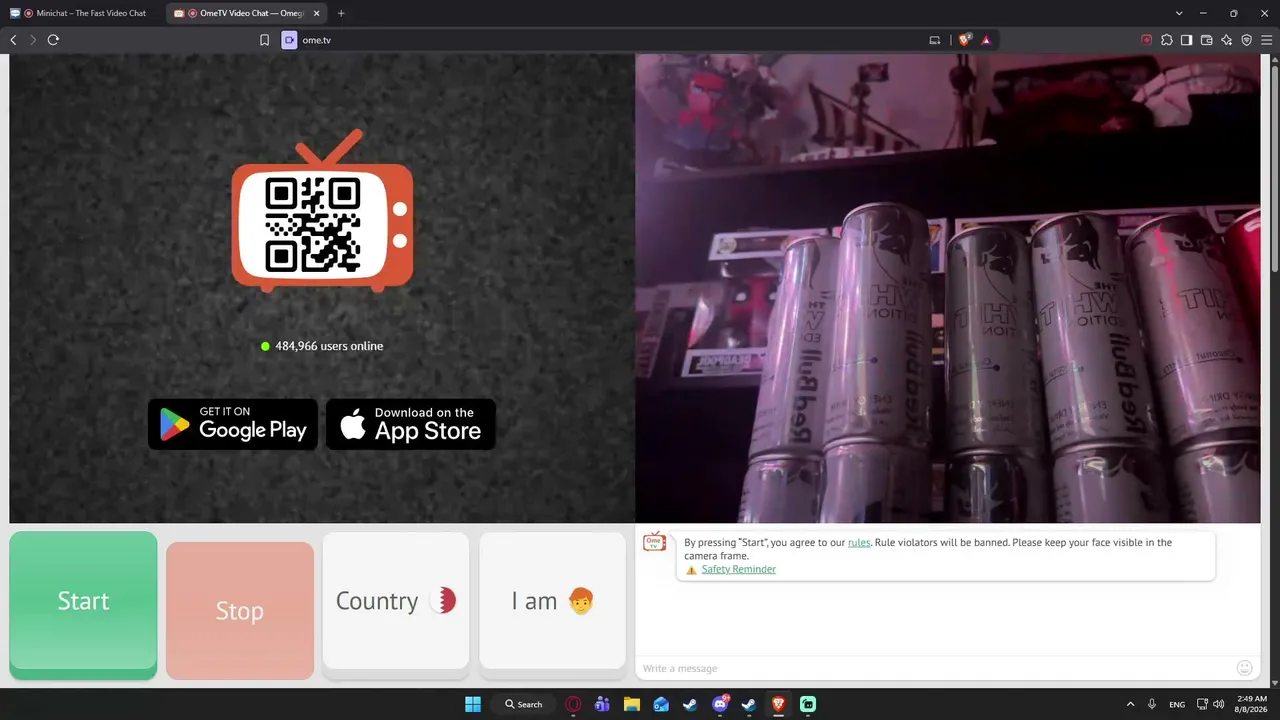Open the network status tray icon
This screenshot has height=720, width=1280.
[1203, 704]
